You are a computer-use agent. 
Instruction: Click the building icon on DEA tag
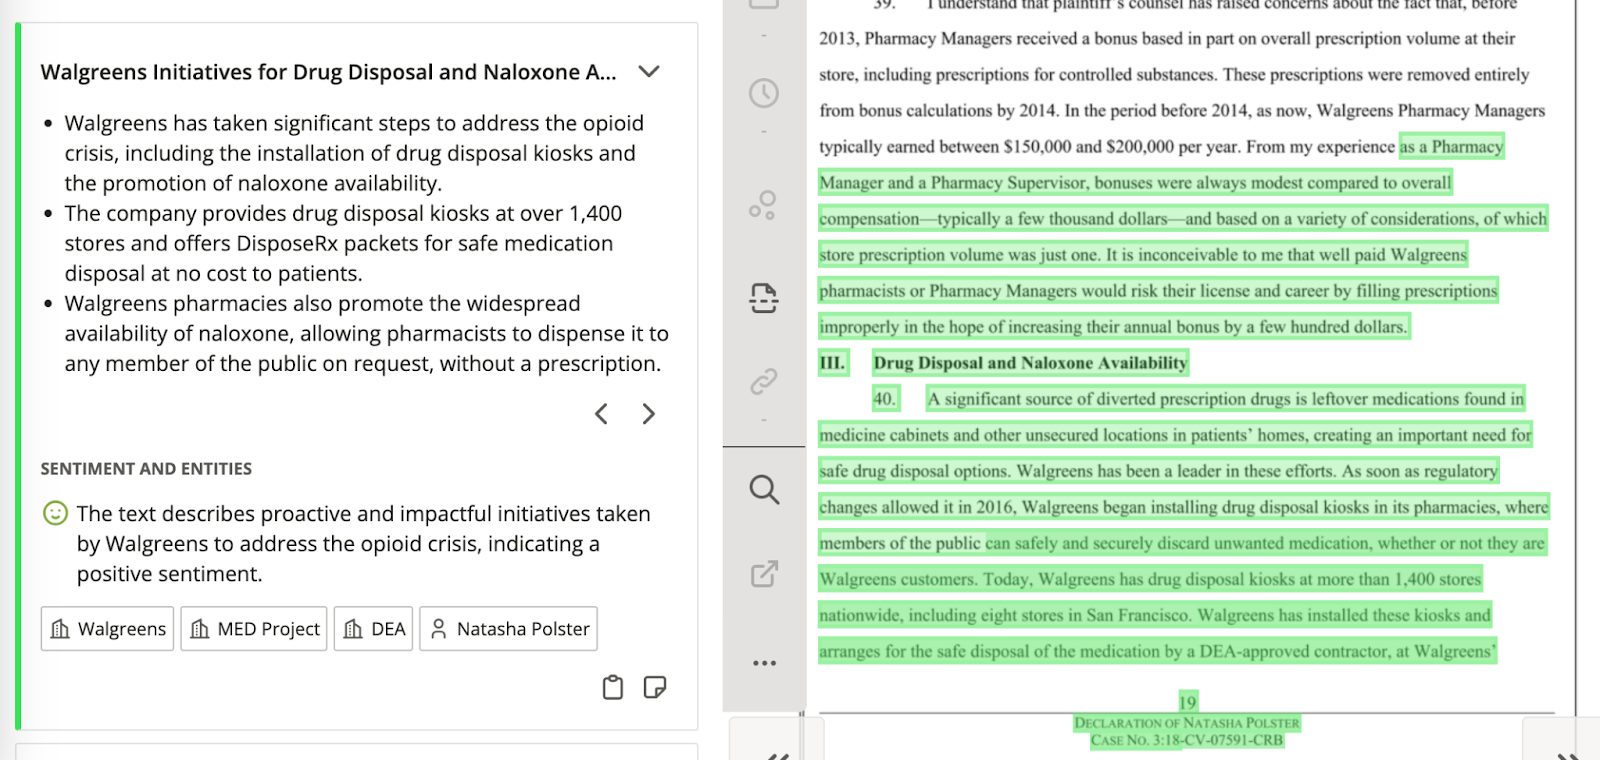353,629
